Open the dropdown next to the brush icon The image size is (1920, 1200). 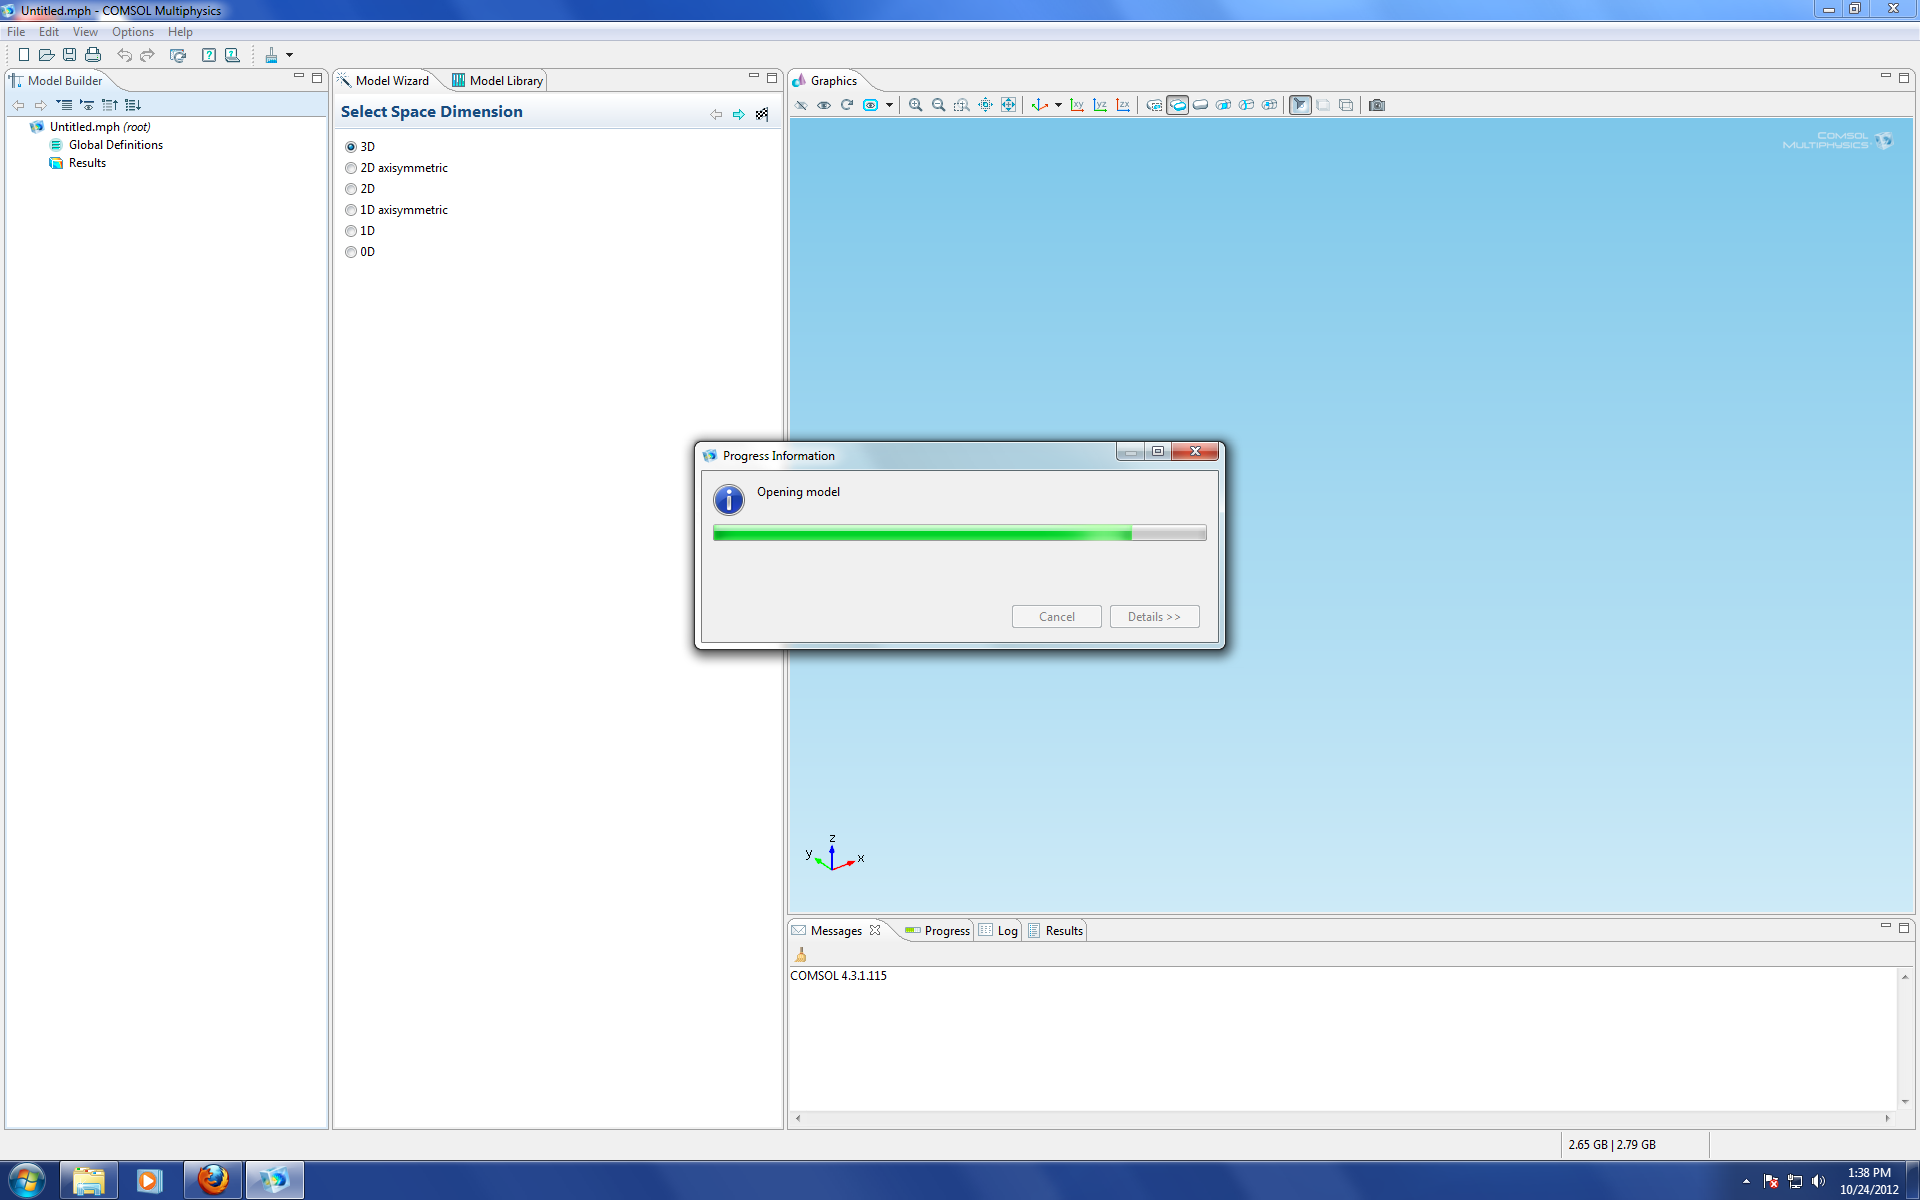click(x=290, y=55)
